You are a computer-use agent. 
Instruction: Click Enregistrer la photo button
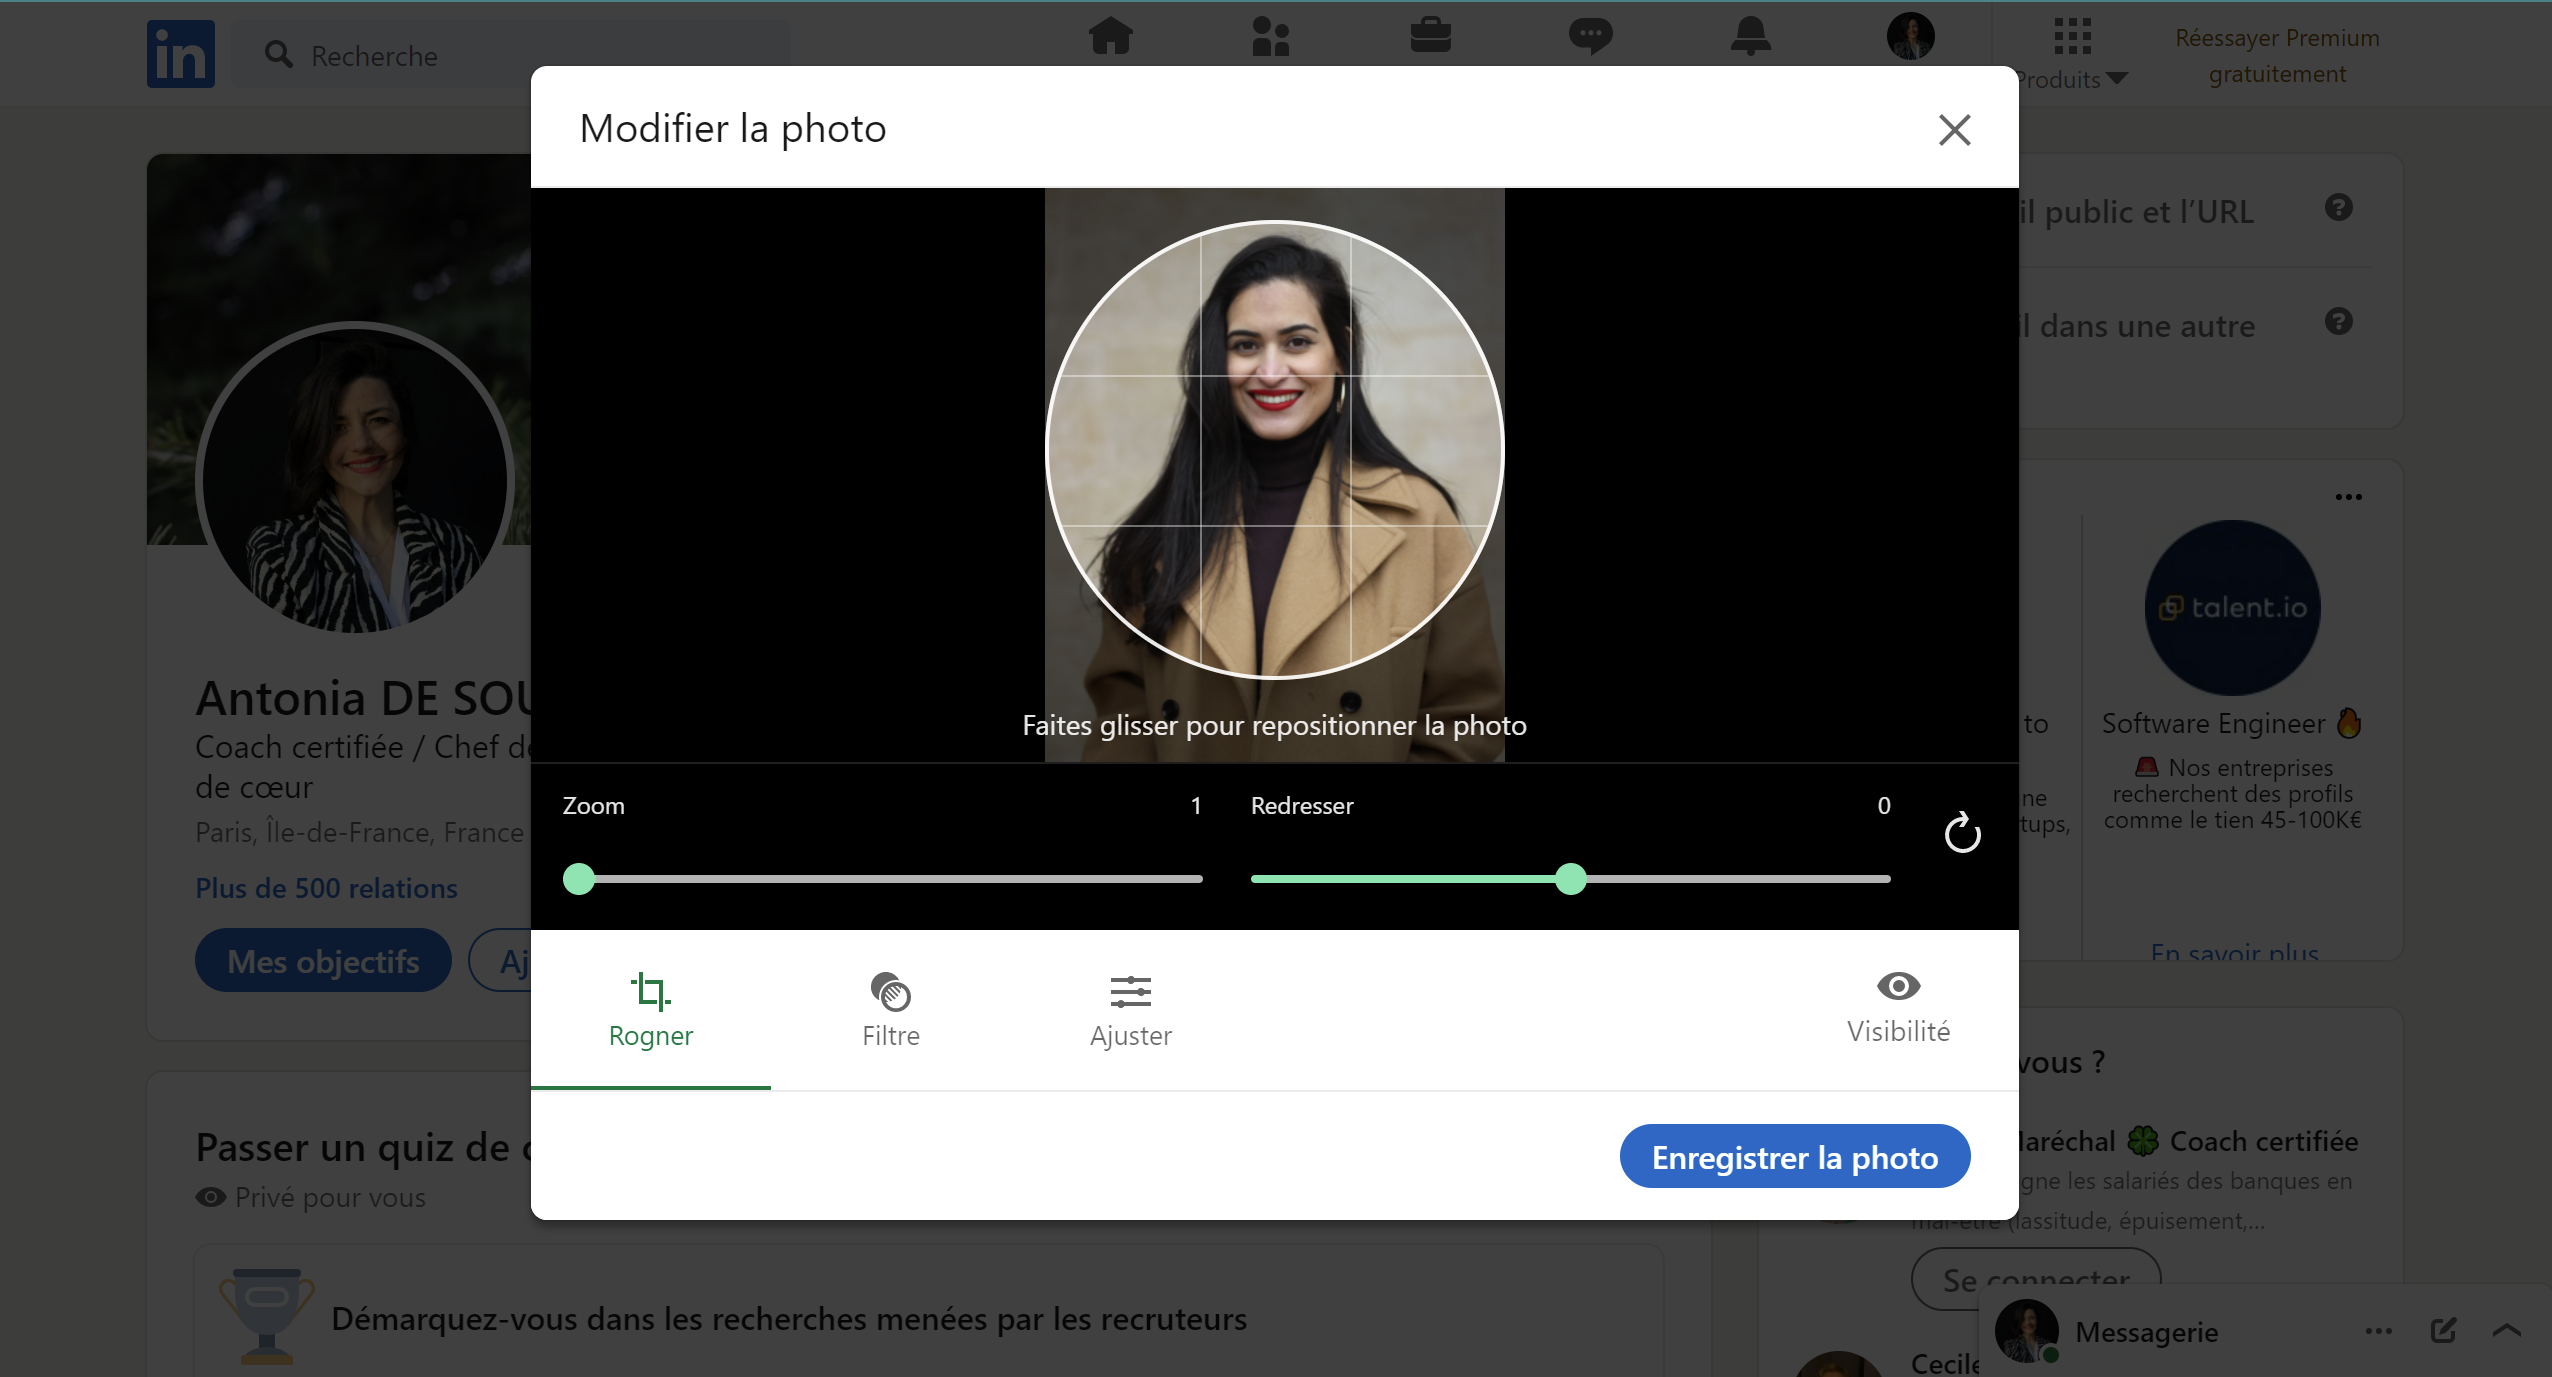(1795, 1156)
